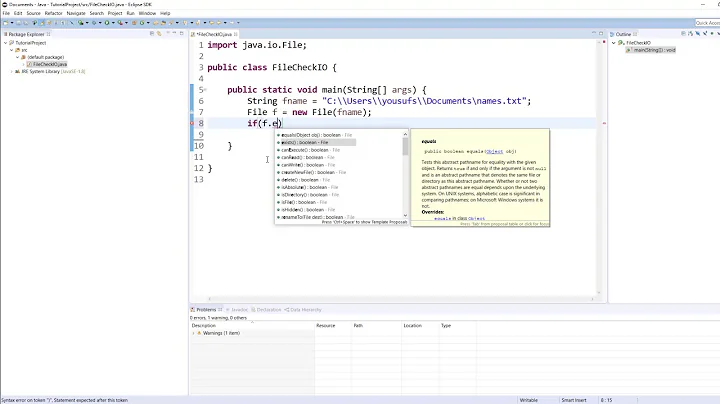This screenshot has width=720, height=404.
Task: Open dropdown arrow next to New icon
Action: click(12, 22)
